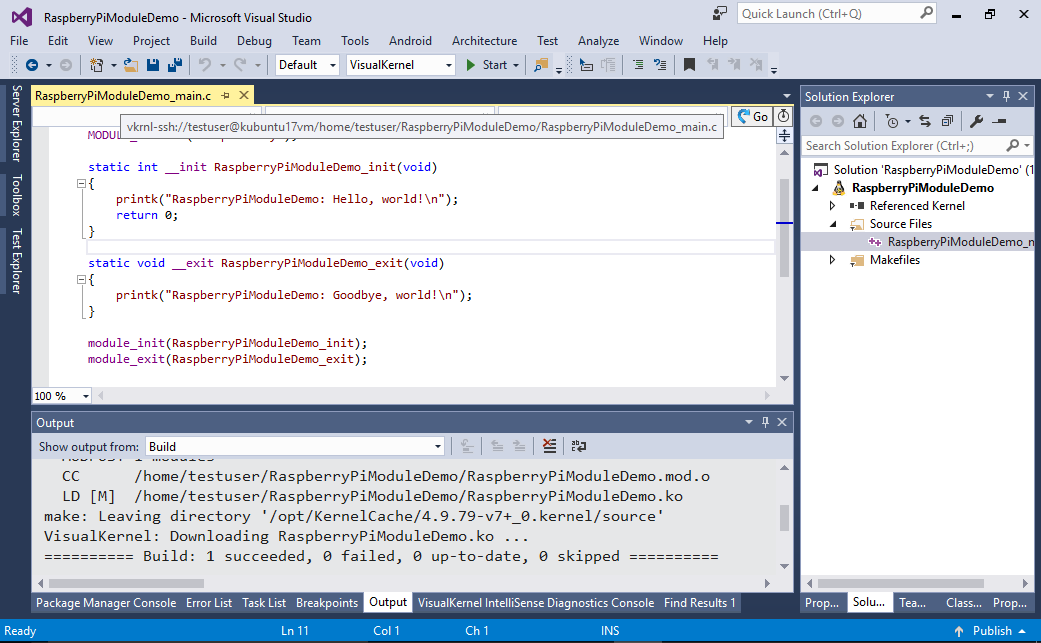The height and width of the screenshot is (643, 1041).
Task: Open pending changes filter icon
Action: pos(892,121)
